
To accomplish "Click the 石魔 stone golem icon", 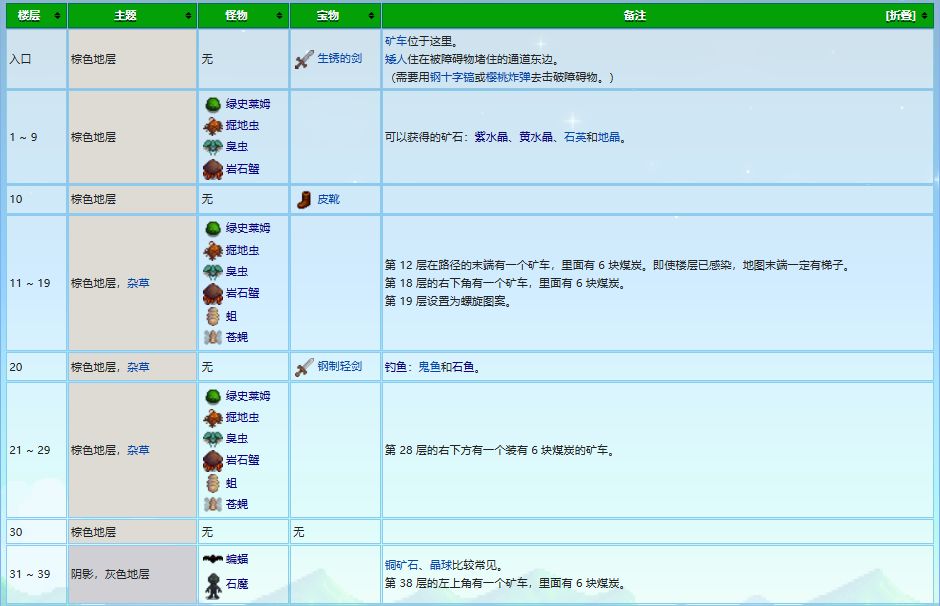I will [x=213, y=586].
